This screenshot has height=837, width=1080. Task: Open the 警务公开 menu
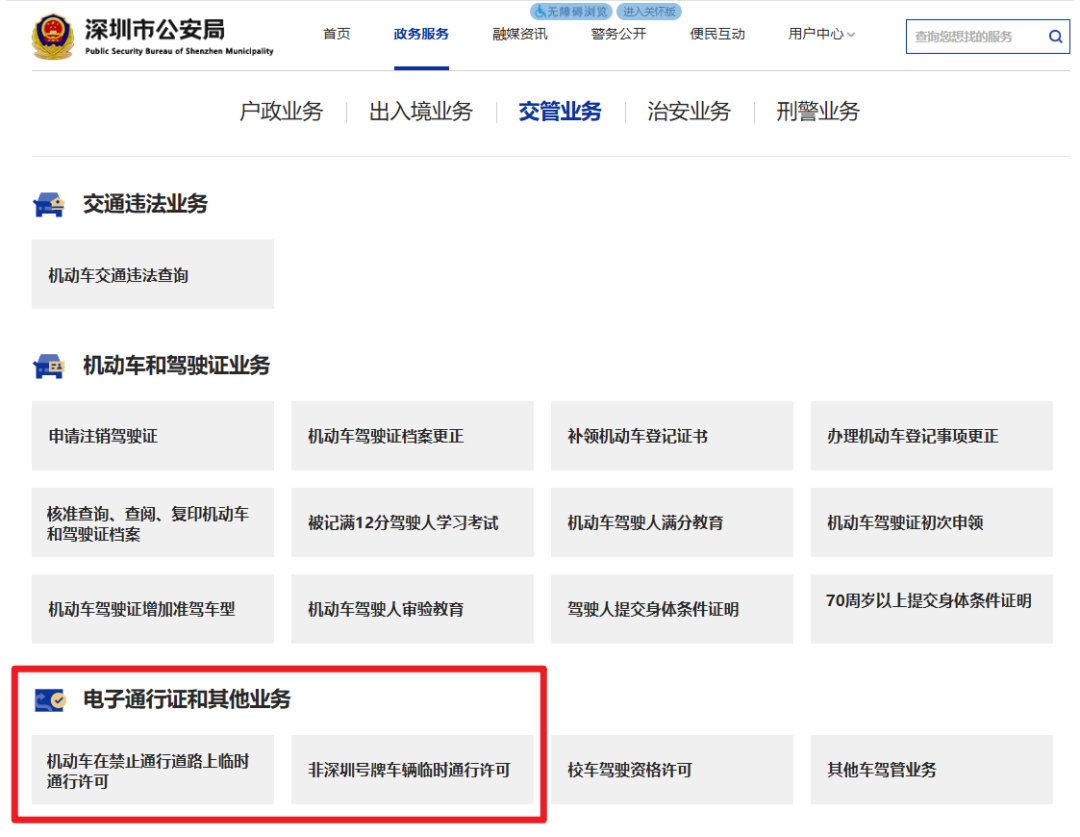point(617,33)
